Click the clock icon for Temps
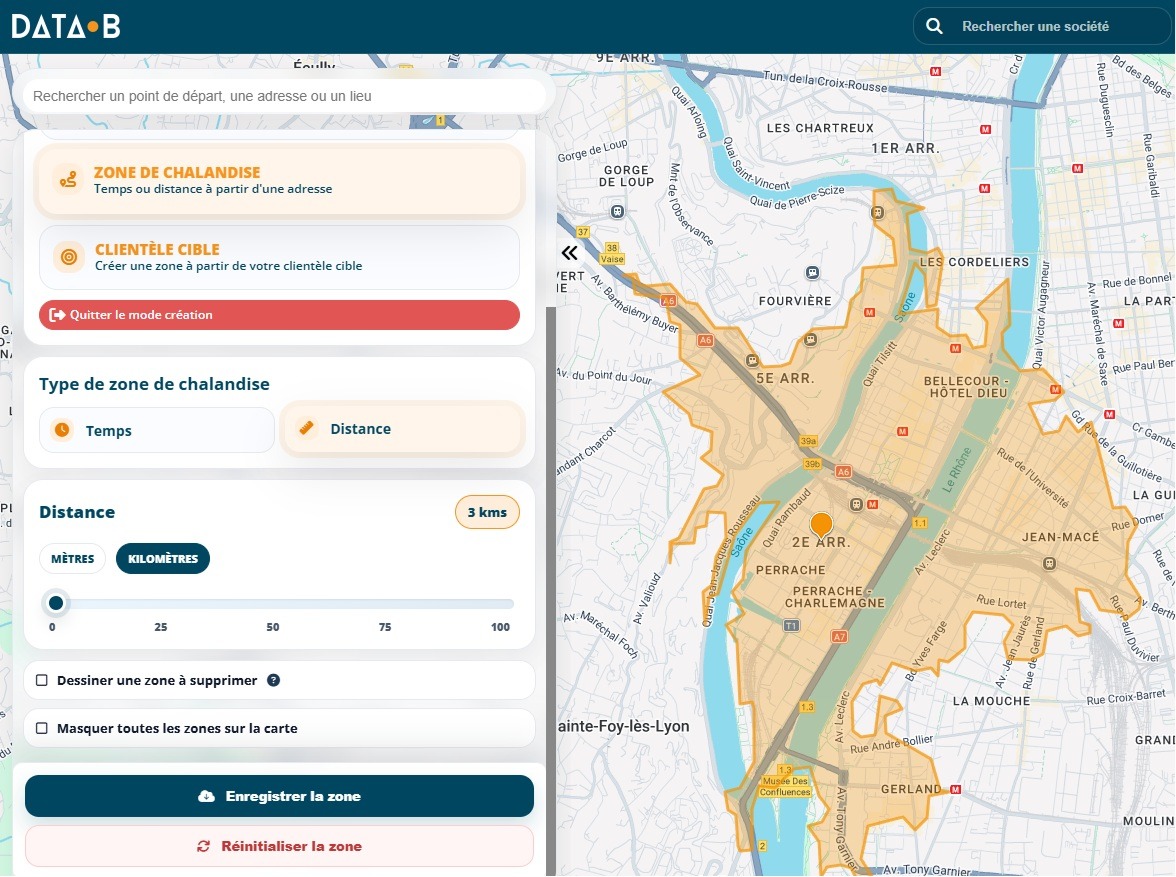1176x877 pixels. coord(62,430)
